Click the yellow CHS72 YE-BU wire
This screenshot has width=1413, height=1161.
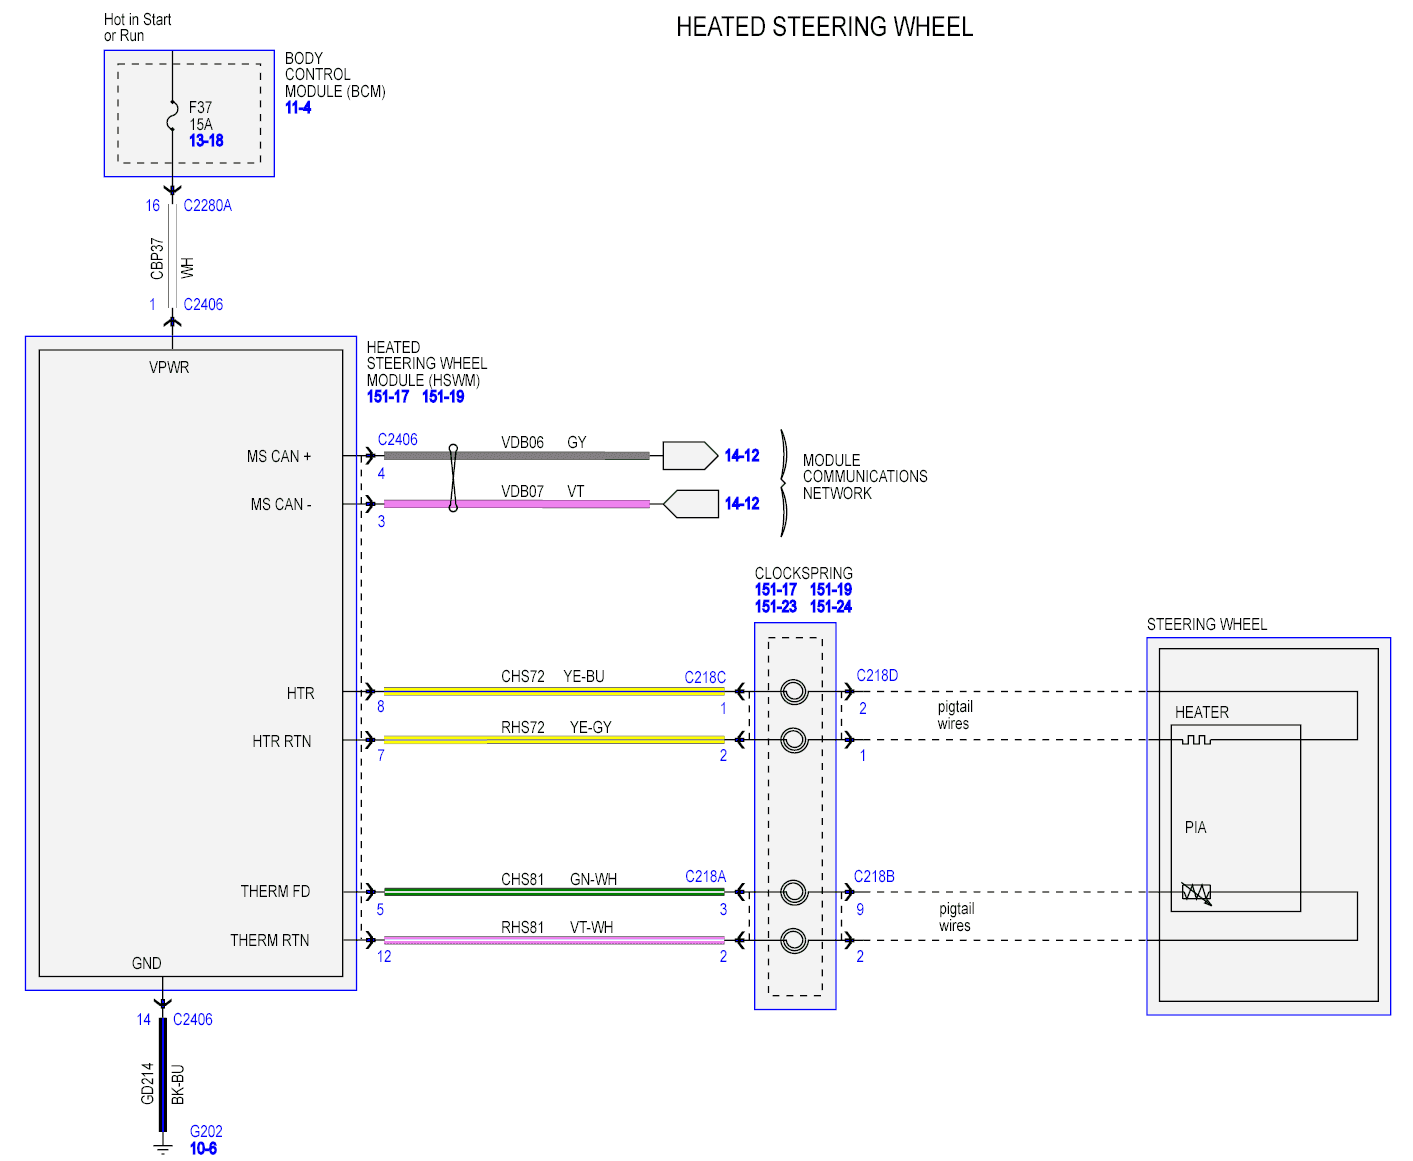[554, 692]
